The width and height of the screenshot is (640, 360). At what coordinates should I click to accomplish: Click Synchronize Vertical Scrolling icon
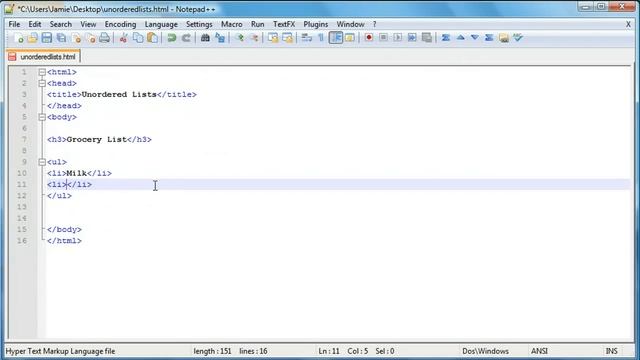point(273,38)
